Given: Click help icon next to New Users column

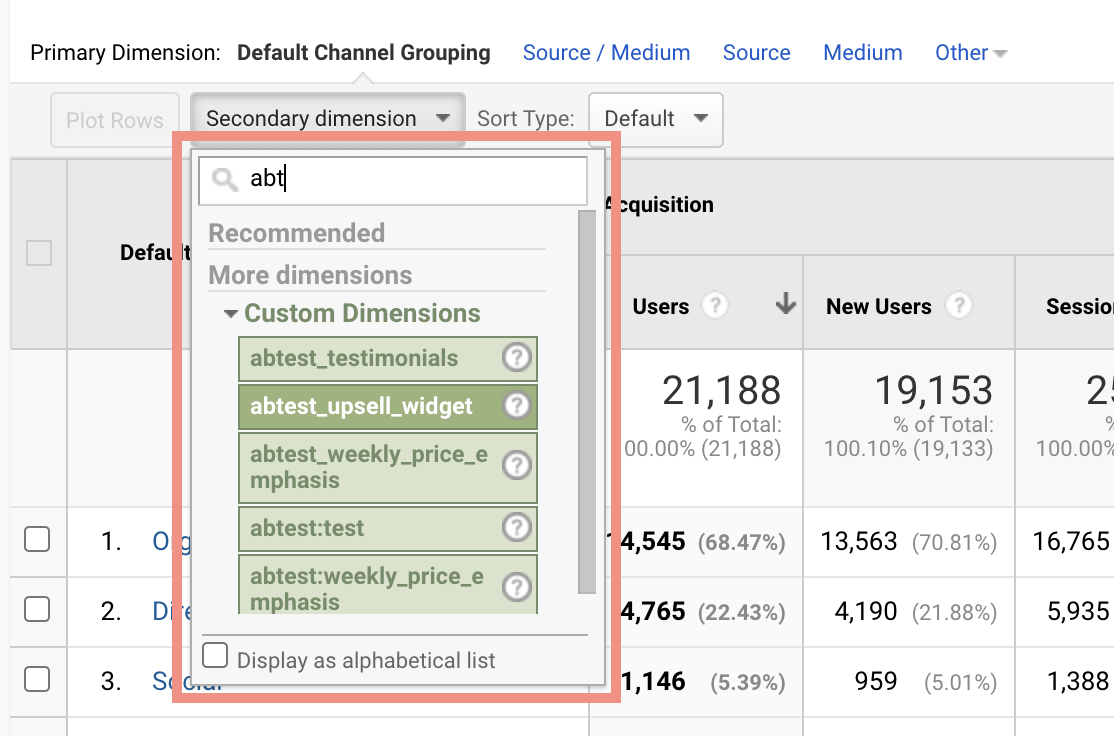Looking at the screenshot, I should point(958,306).
